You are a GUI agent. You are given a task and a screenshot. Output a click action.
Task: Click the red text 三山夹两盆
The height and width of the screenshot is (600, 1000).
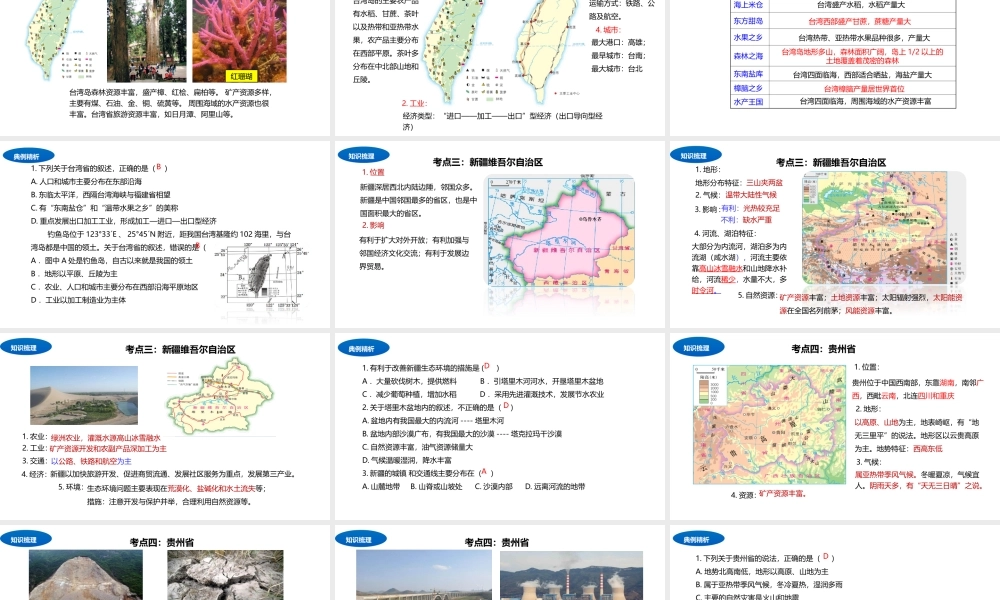(765, 182)
